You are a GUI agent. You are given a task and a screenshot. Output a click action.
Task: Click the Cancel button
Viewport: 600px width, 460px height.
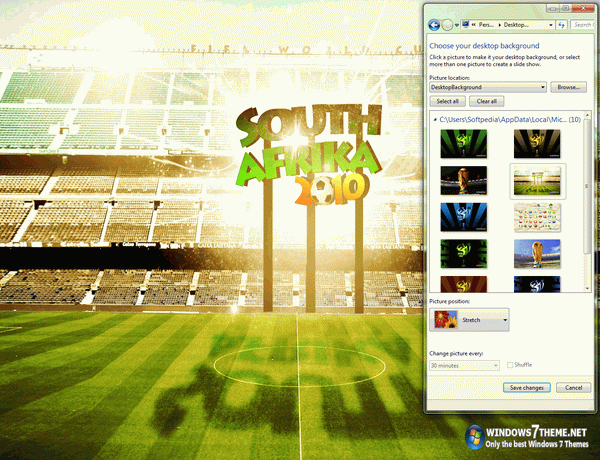(573, 388)
